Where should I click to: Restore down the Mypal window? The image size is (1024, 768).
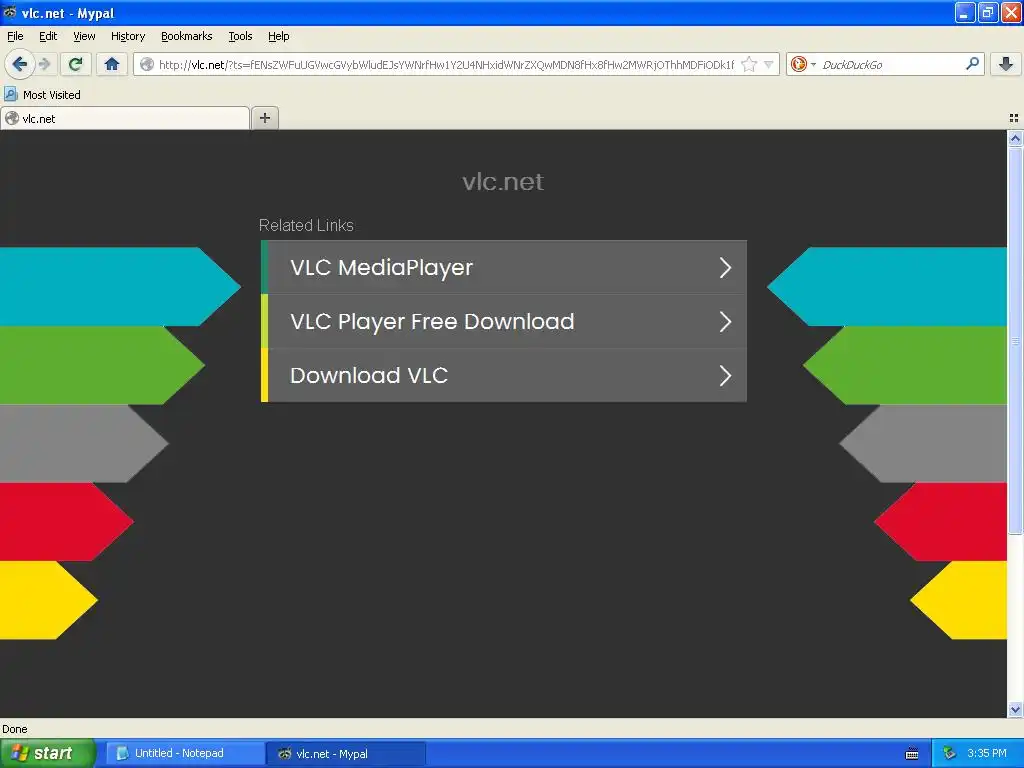988,12
